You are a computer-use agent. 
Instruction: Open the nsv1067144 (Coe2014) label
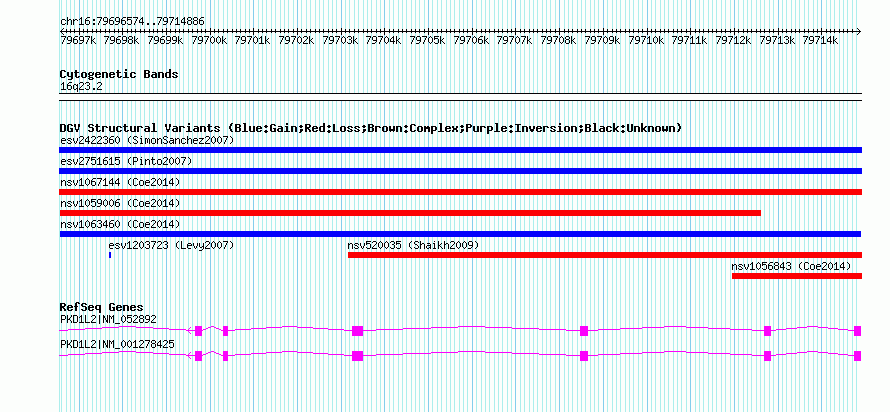tap(120, 182)
